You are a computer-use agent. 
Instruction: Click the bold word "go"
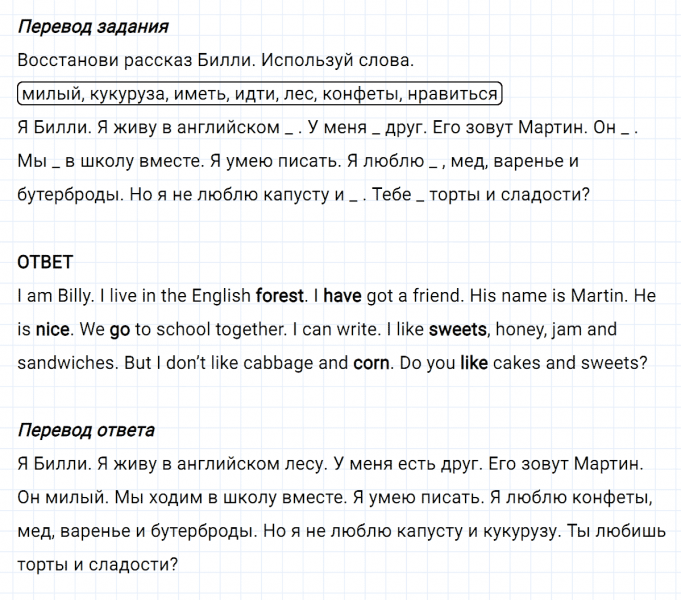[120, 329]
